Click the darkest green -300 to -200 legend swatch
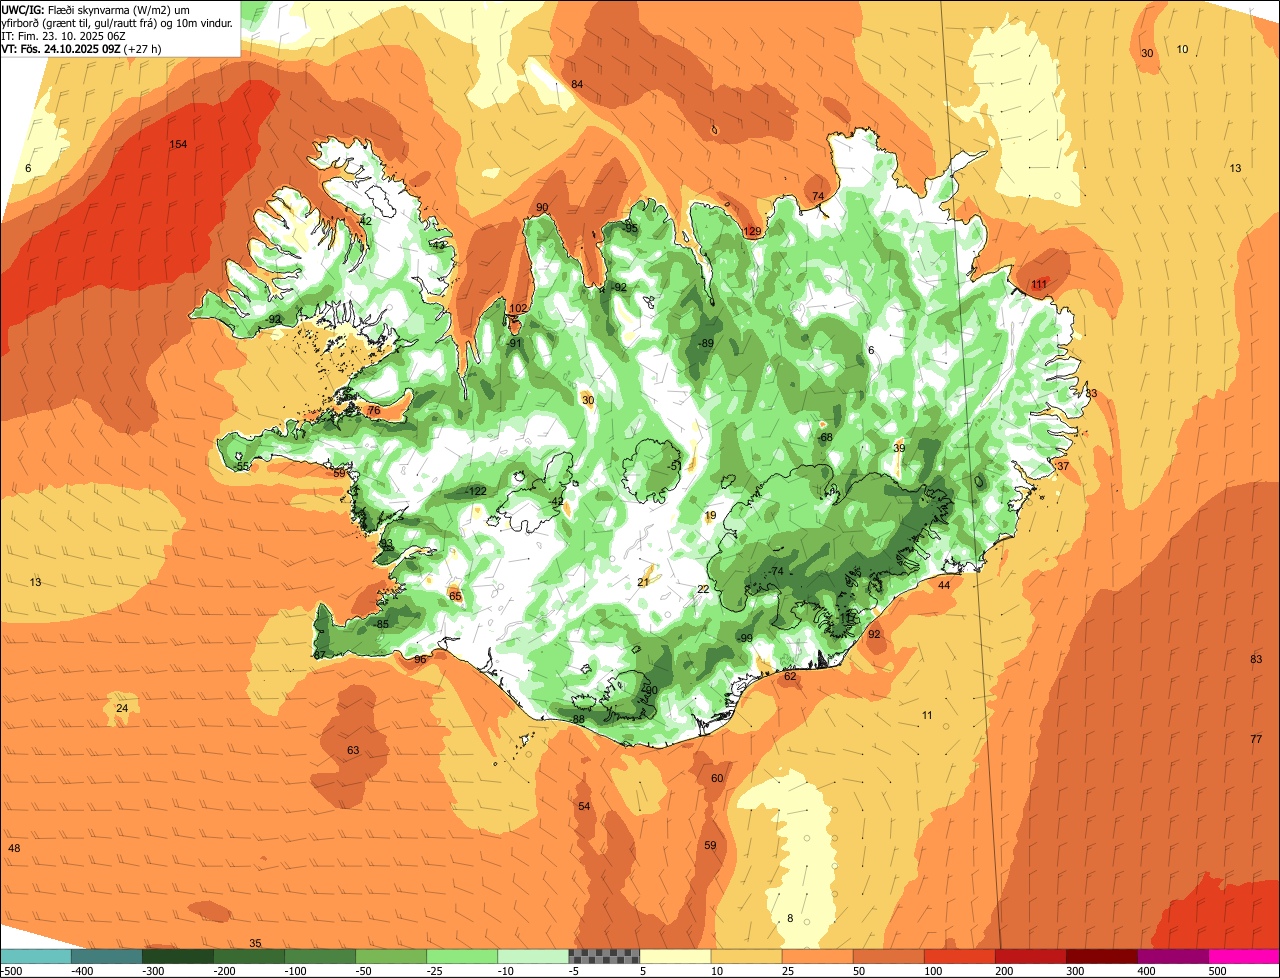1280x978 pixels. pyautogui.click(x=178, y=956)
